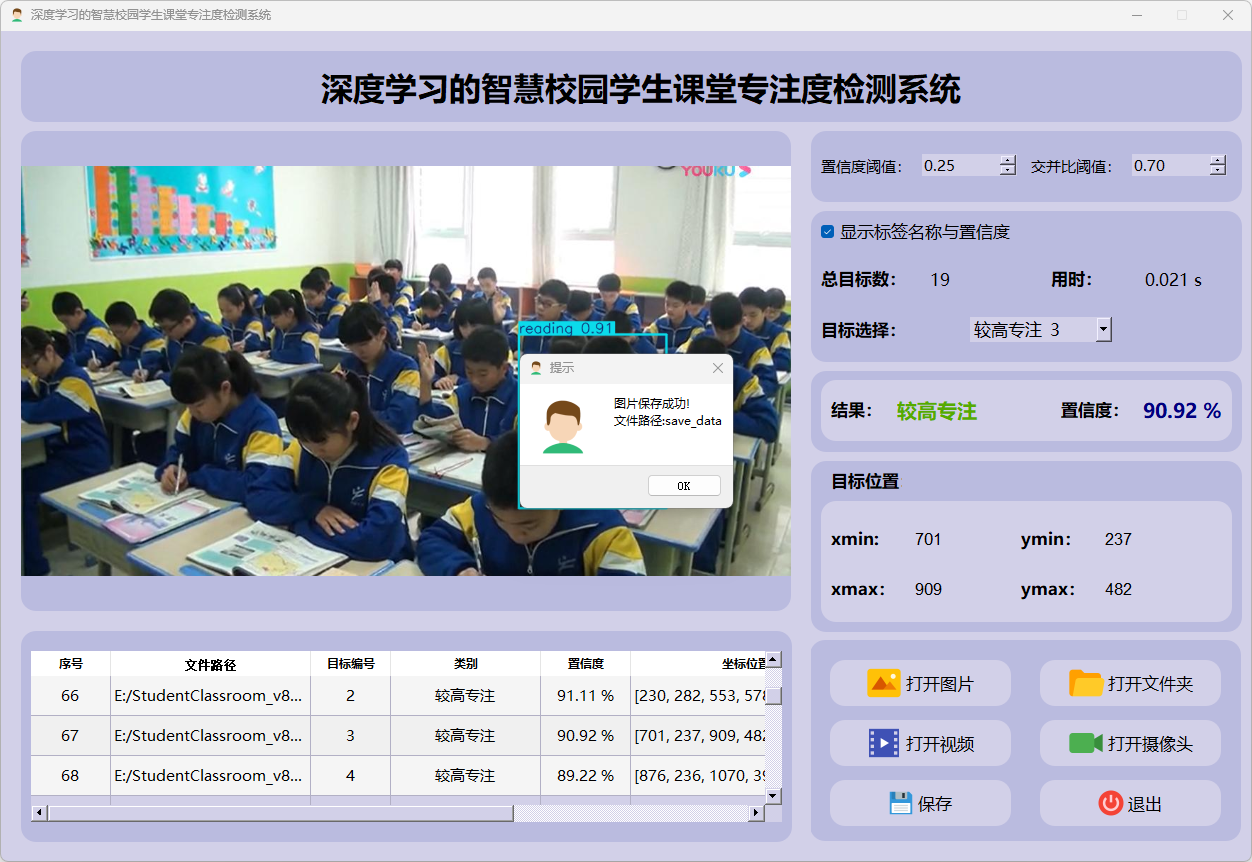Click the 保存 button label
This screenshot has width=1252, height=862.
[x=935, y=804]
